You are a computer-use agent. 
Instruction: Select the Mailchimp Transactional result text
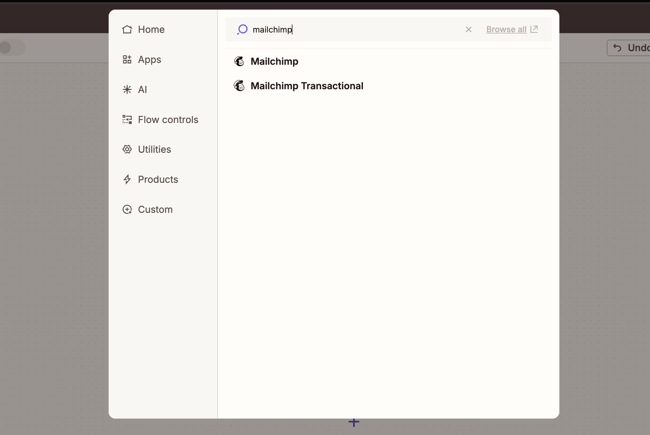click(306, 86)
